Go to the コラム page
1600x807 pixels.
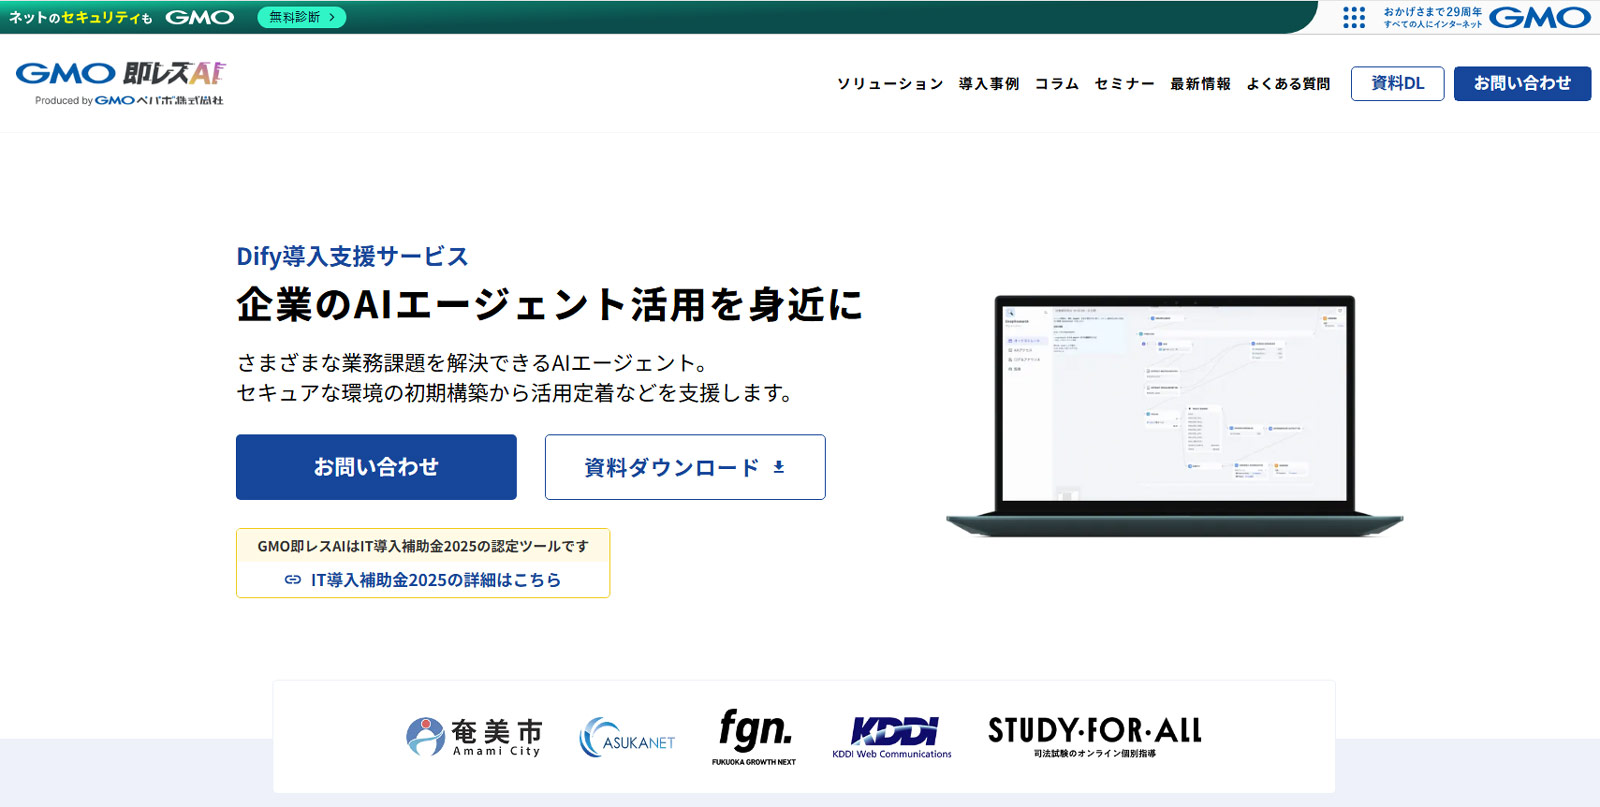pyautogui.click(x=1057, y=84)
